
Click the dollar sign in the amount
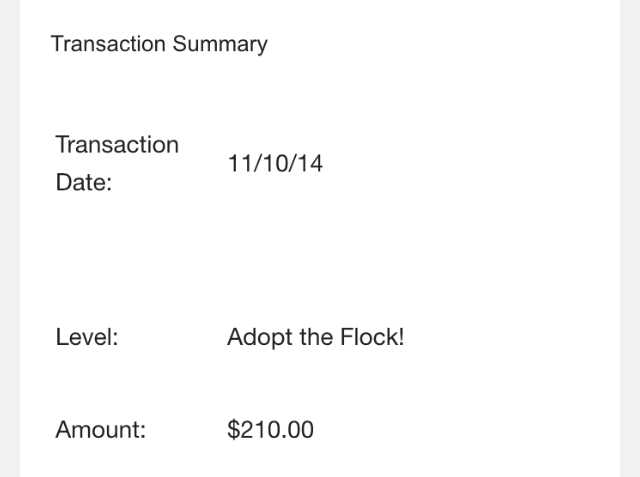(233, 430)
